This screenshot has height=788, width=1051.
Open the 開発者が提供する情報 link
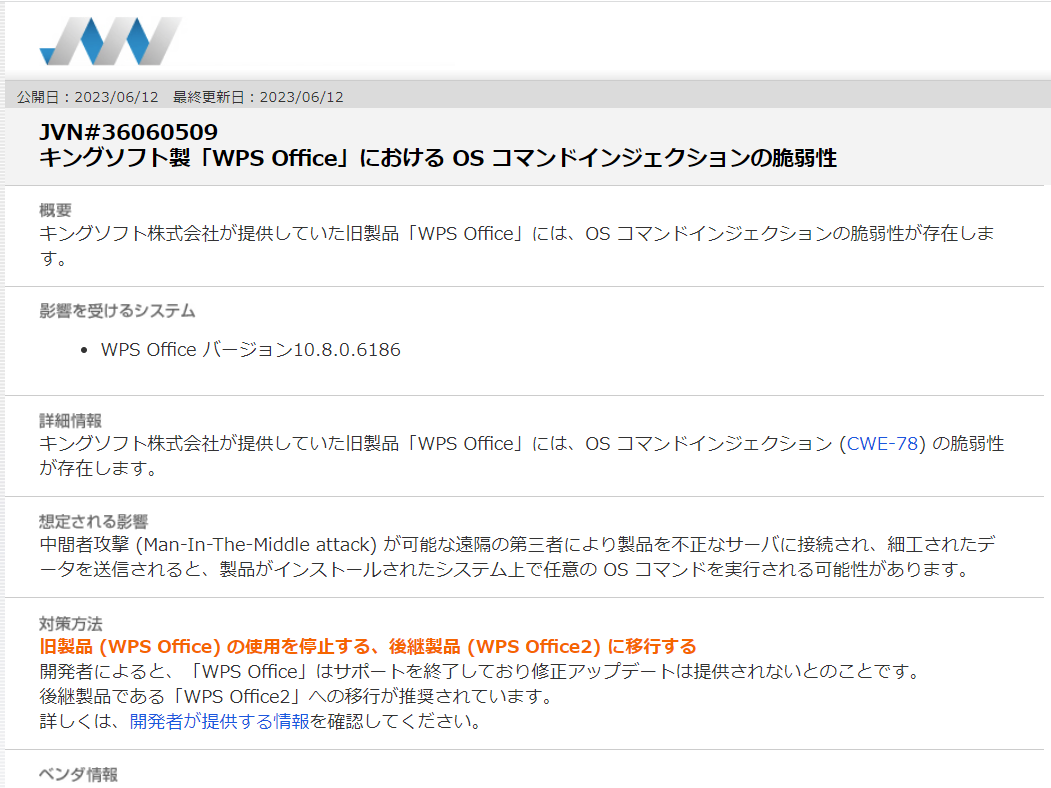[x=219, y=721]
